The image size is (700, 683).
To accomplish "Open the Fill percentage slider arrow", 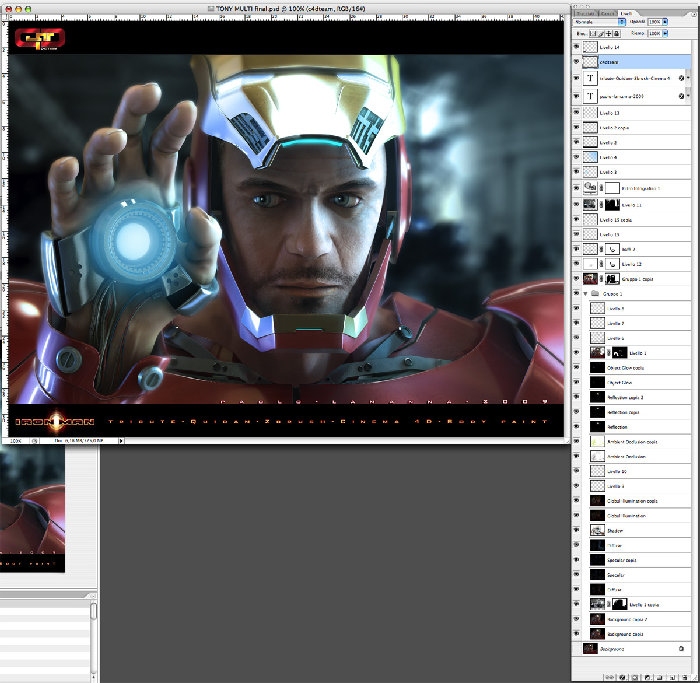I will [x=665, y=33].
